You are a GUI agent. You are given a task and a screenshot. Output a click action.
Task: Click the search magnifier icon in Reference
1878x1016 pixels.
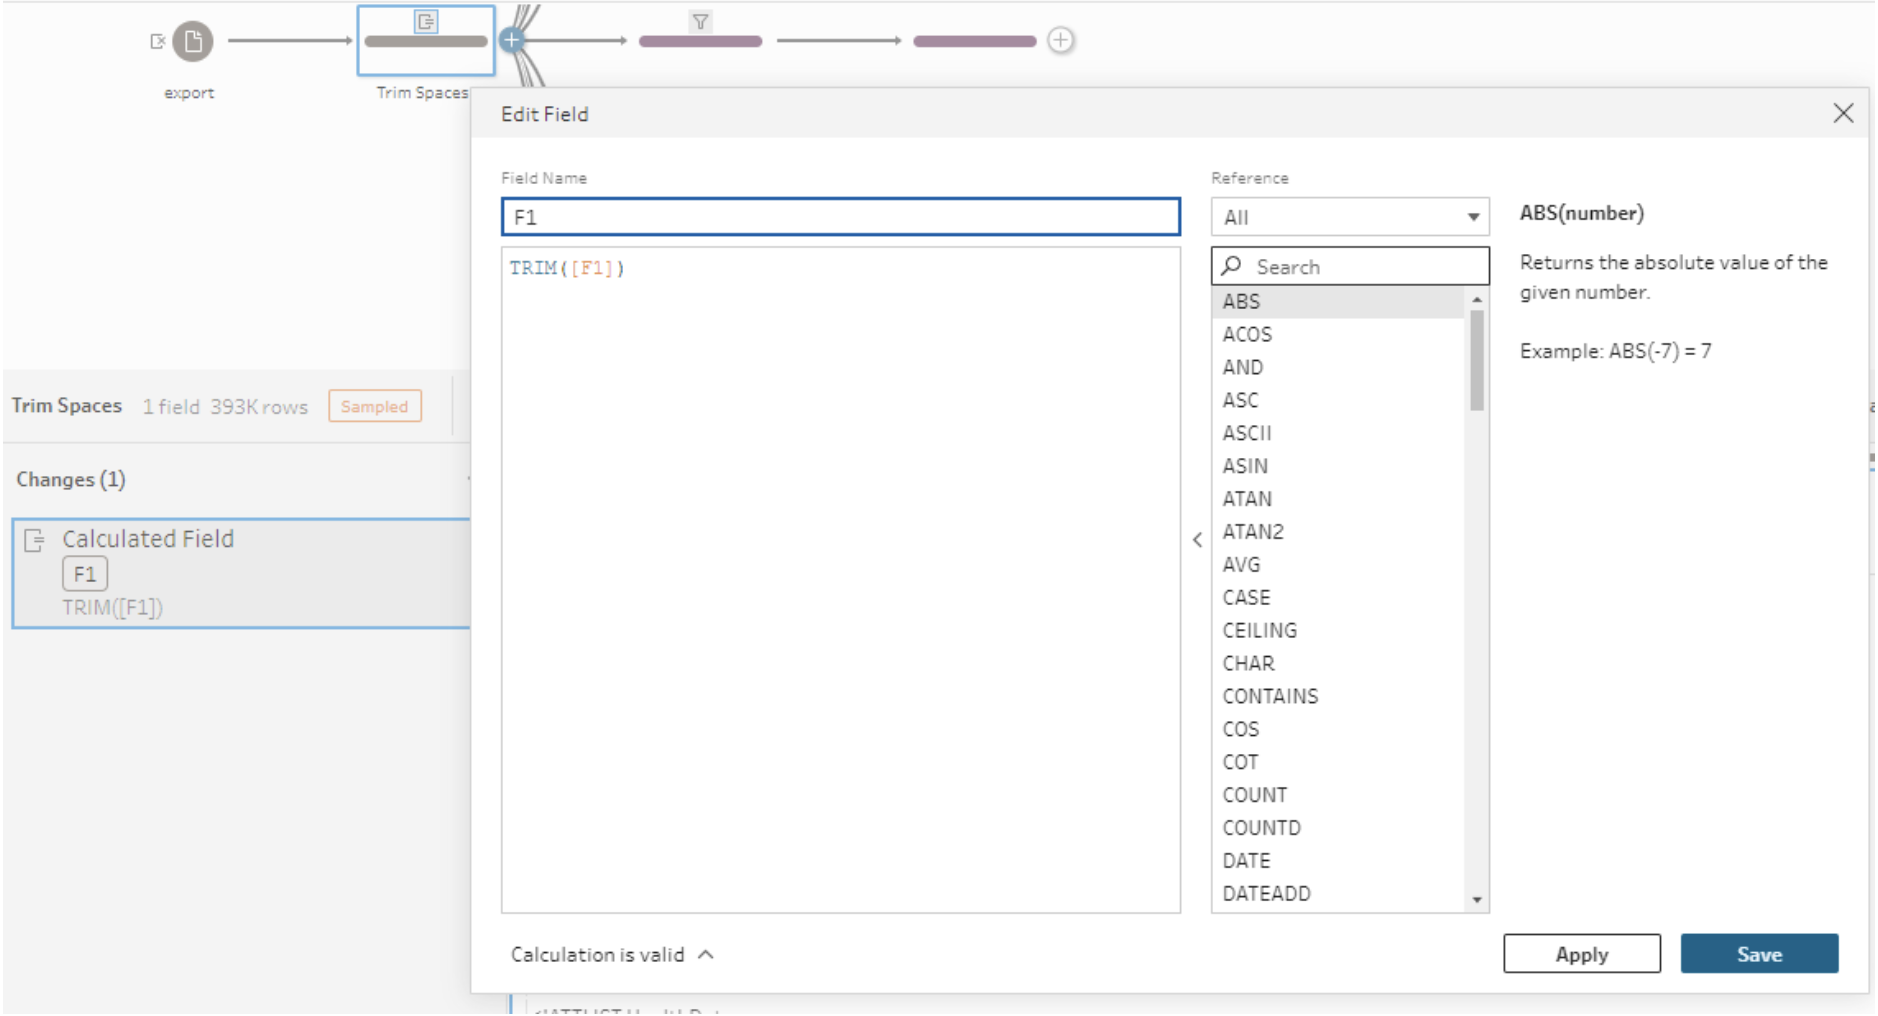click(x=1232, y=266)
